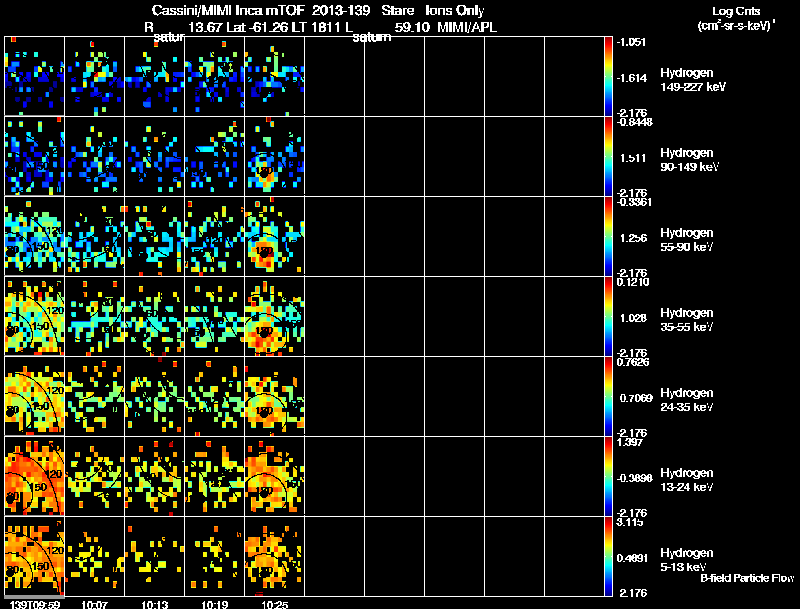Image resolution: width=800 pixels, height=609 pixels.
Task: Select the 24-35 keV panel at 139T09:59
Action: [x=35, y=396]
